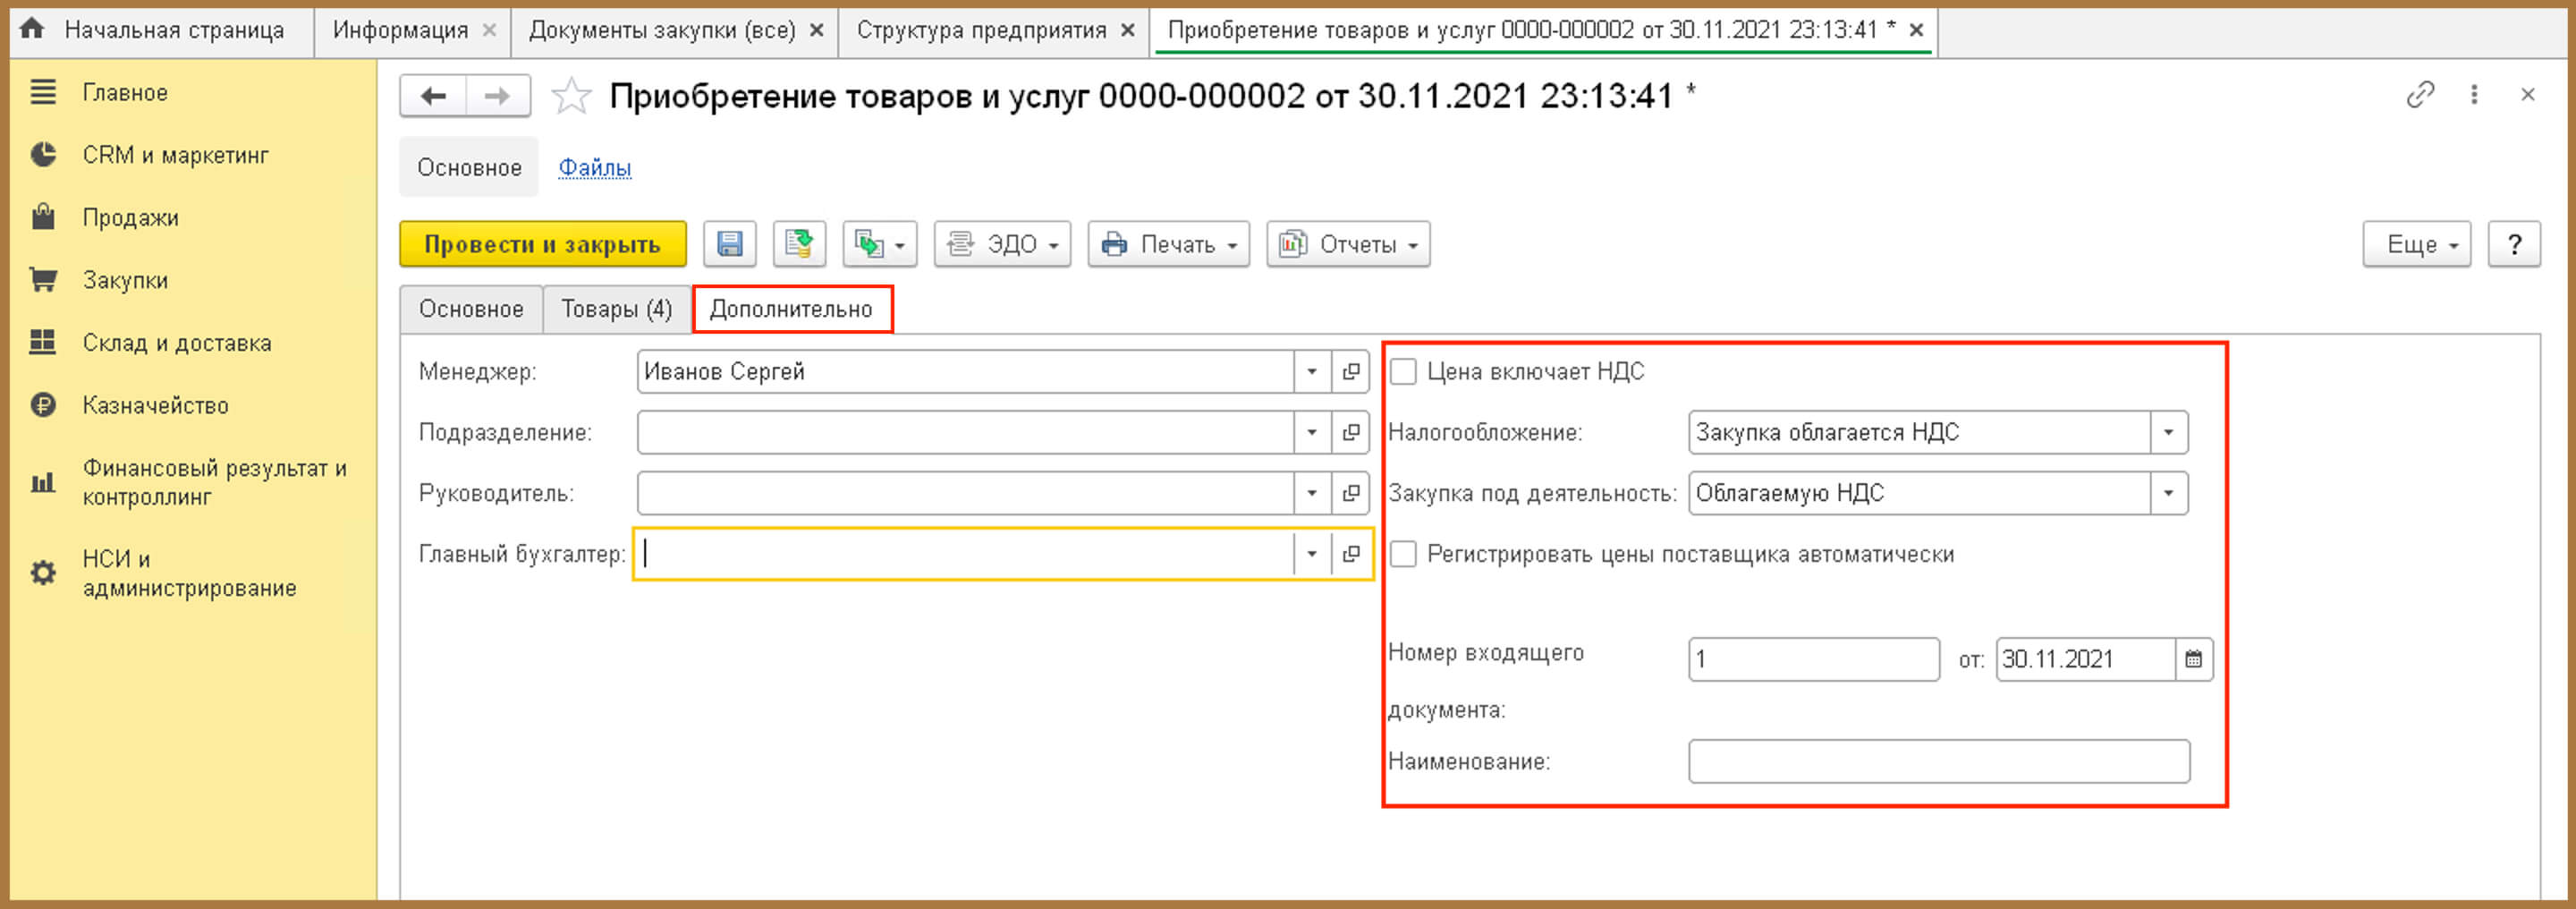Expand the Главный бухгалтер dropdown list
The width and height of the screenshot is (2576, 909).
click(1312, 554)
